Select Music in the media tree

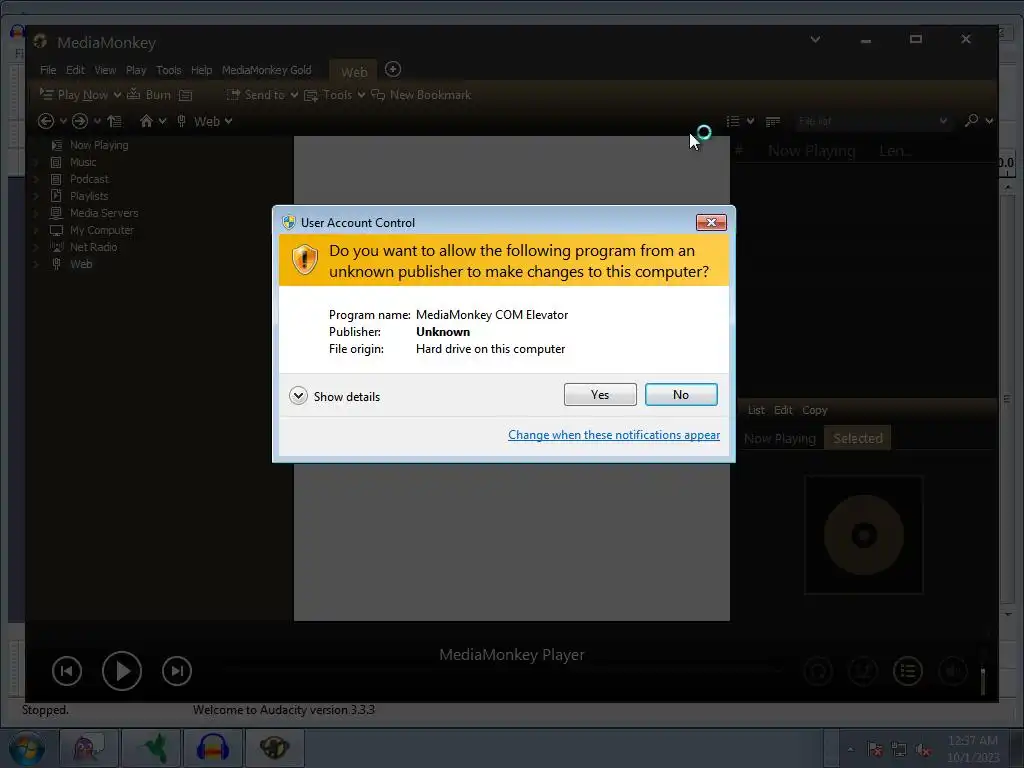click(x=83, y=162)
